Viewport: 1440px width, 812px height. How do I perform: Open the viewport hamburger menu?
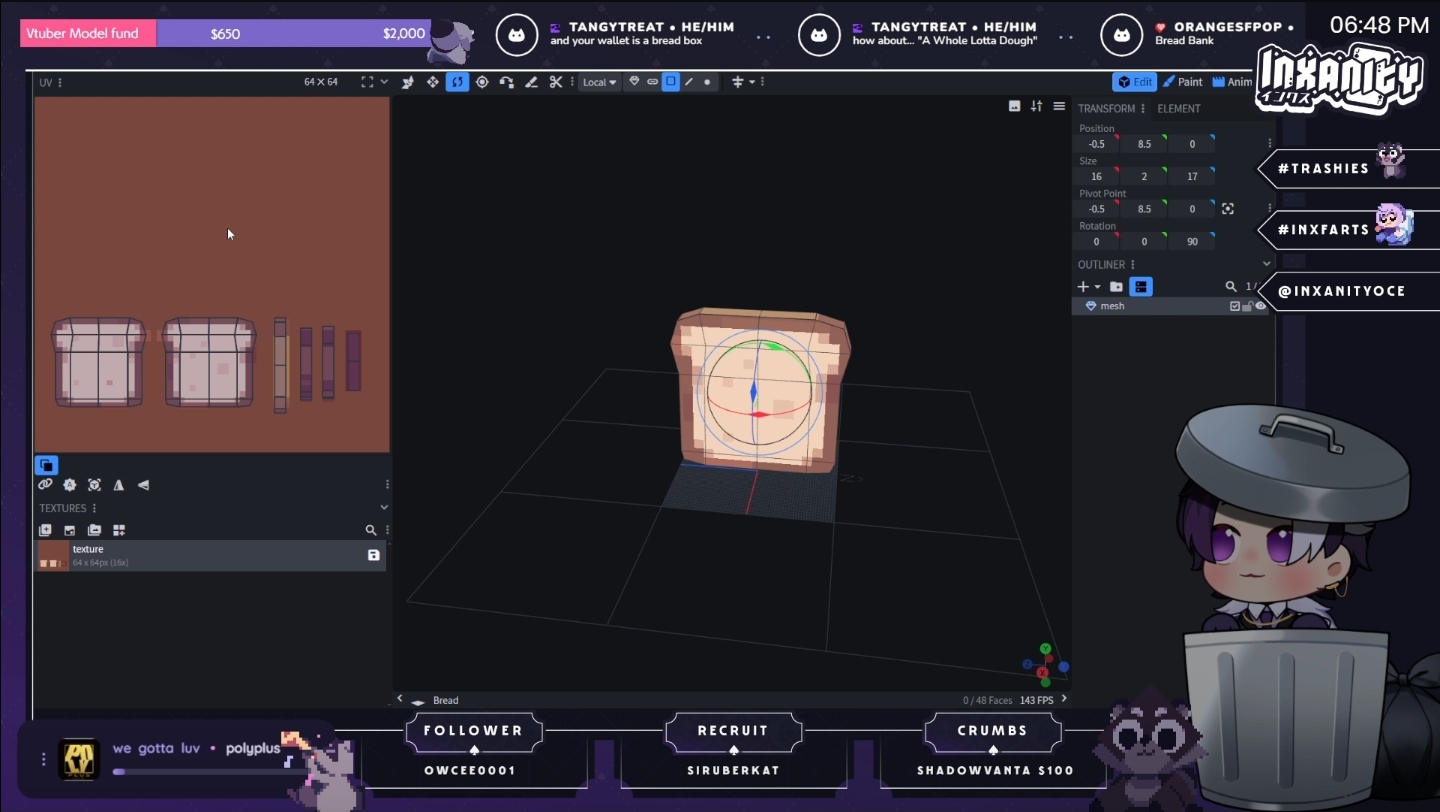(1059, 106)
